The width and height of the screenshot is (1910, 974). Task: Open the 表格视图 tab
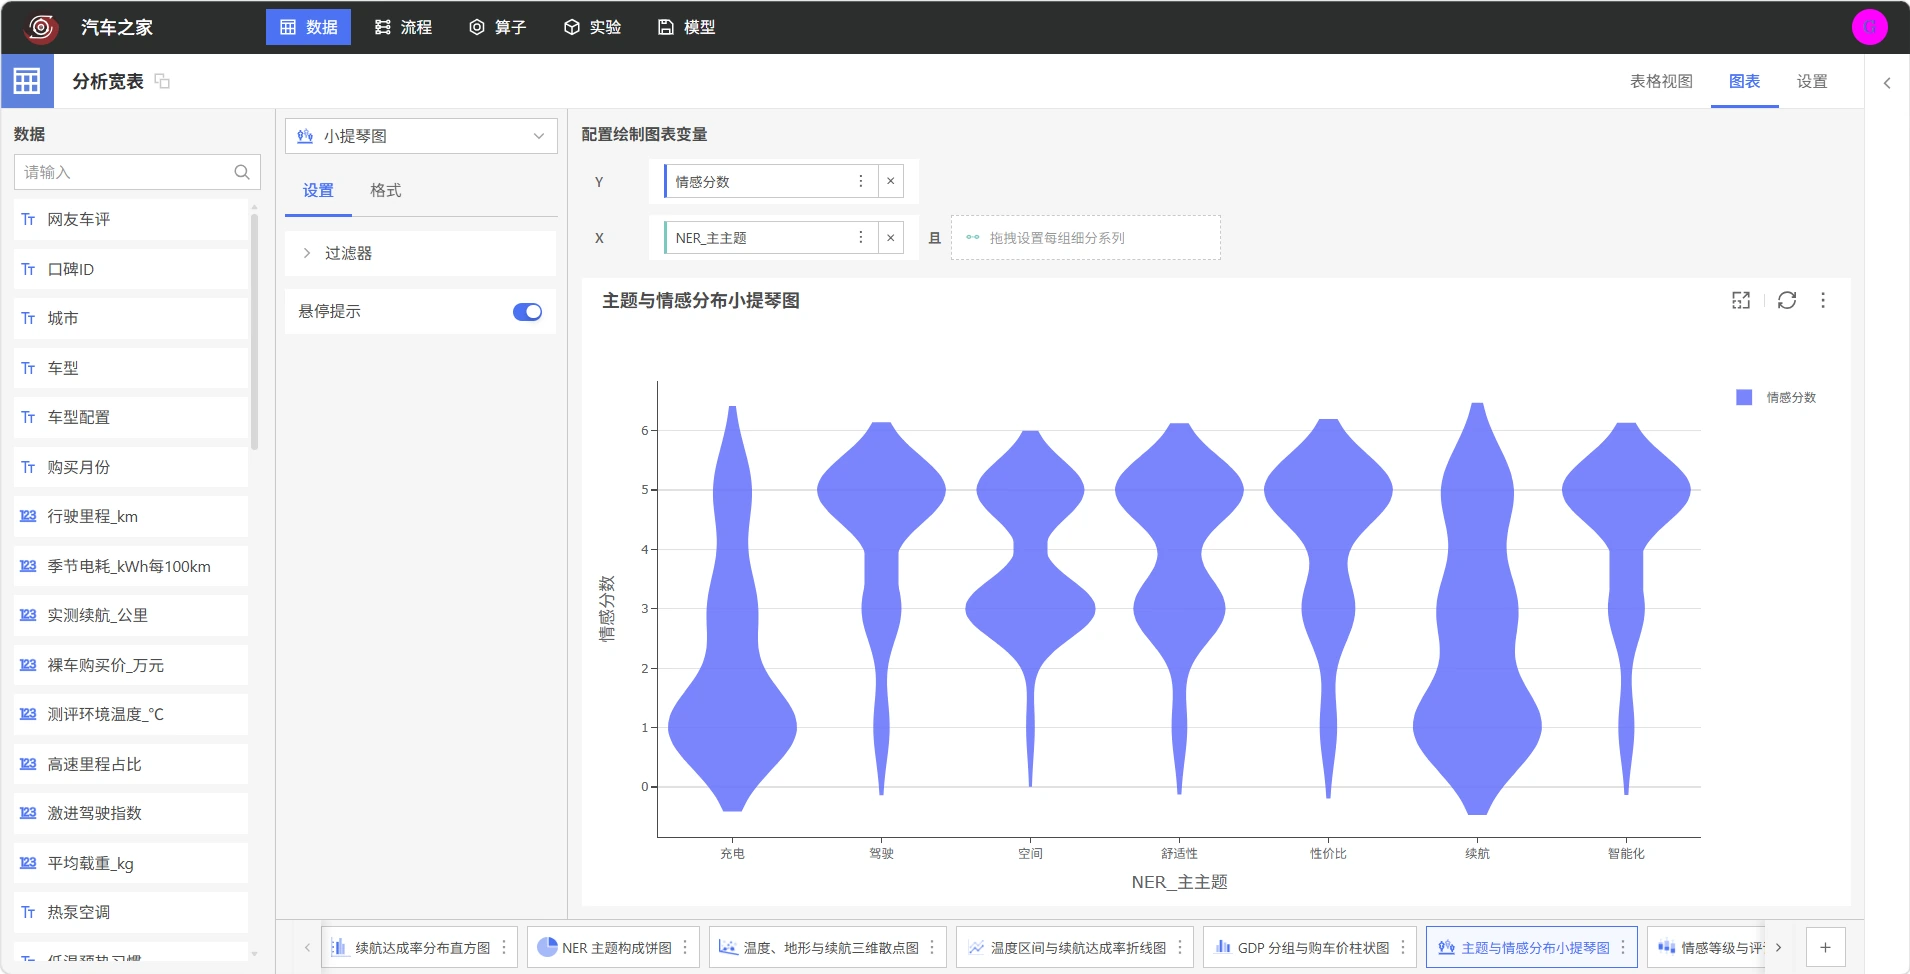[1661, 81]
